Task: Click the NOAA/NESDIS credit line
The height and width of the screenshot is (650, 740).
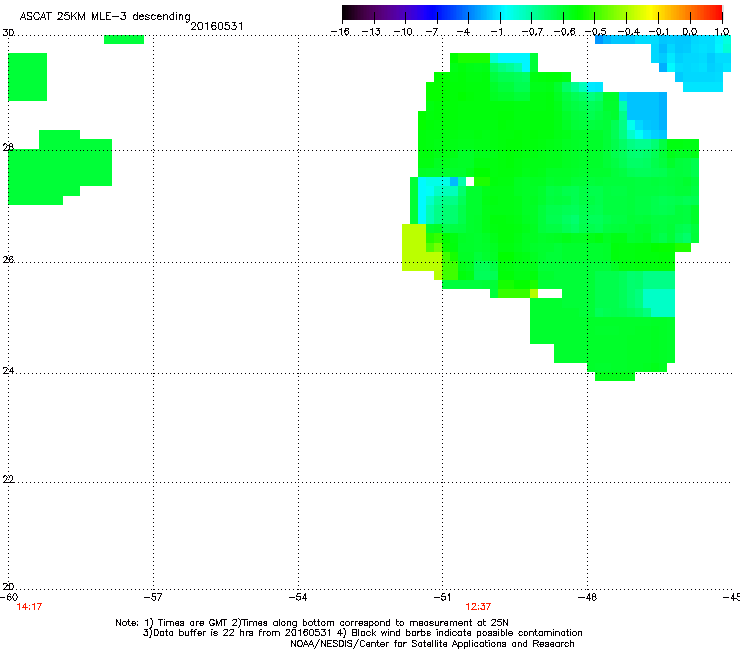Action: (432, 644)
